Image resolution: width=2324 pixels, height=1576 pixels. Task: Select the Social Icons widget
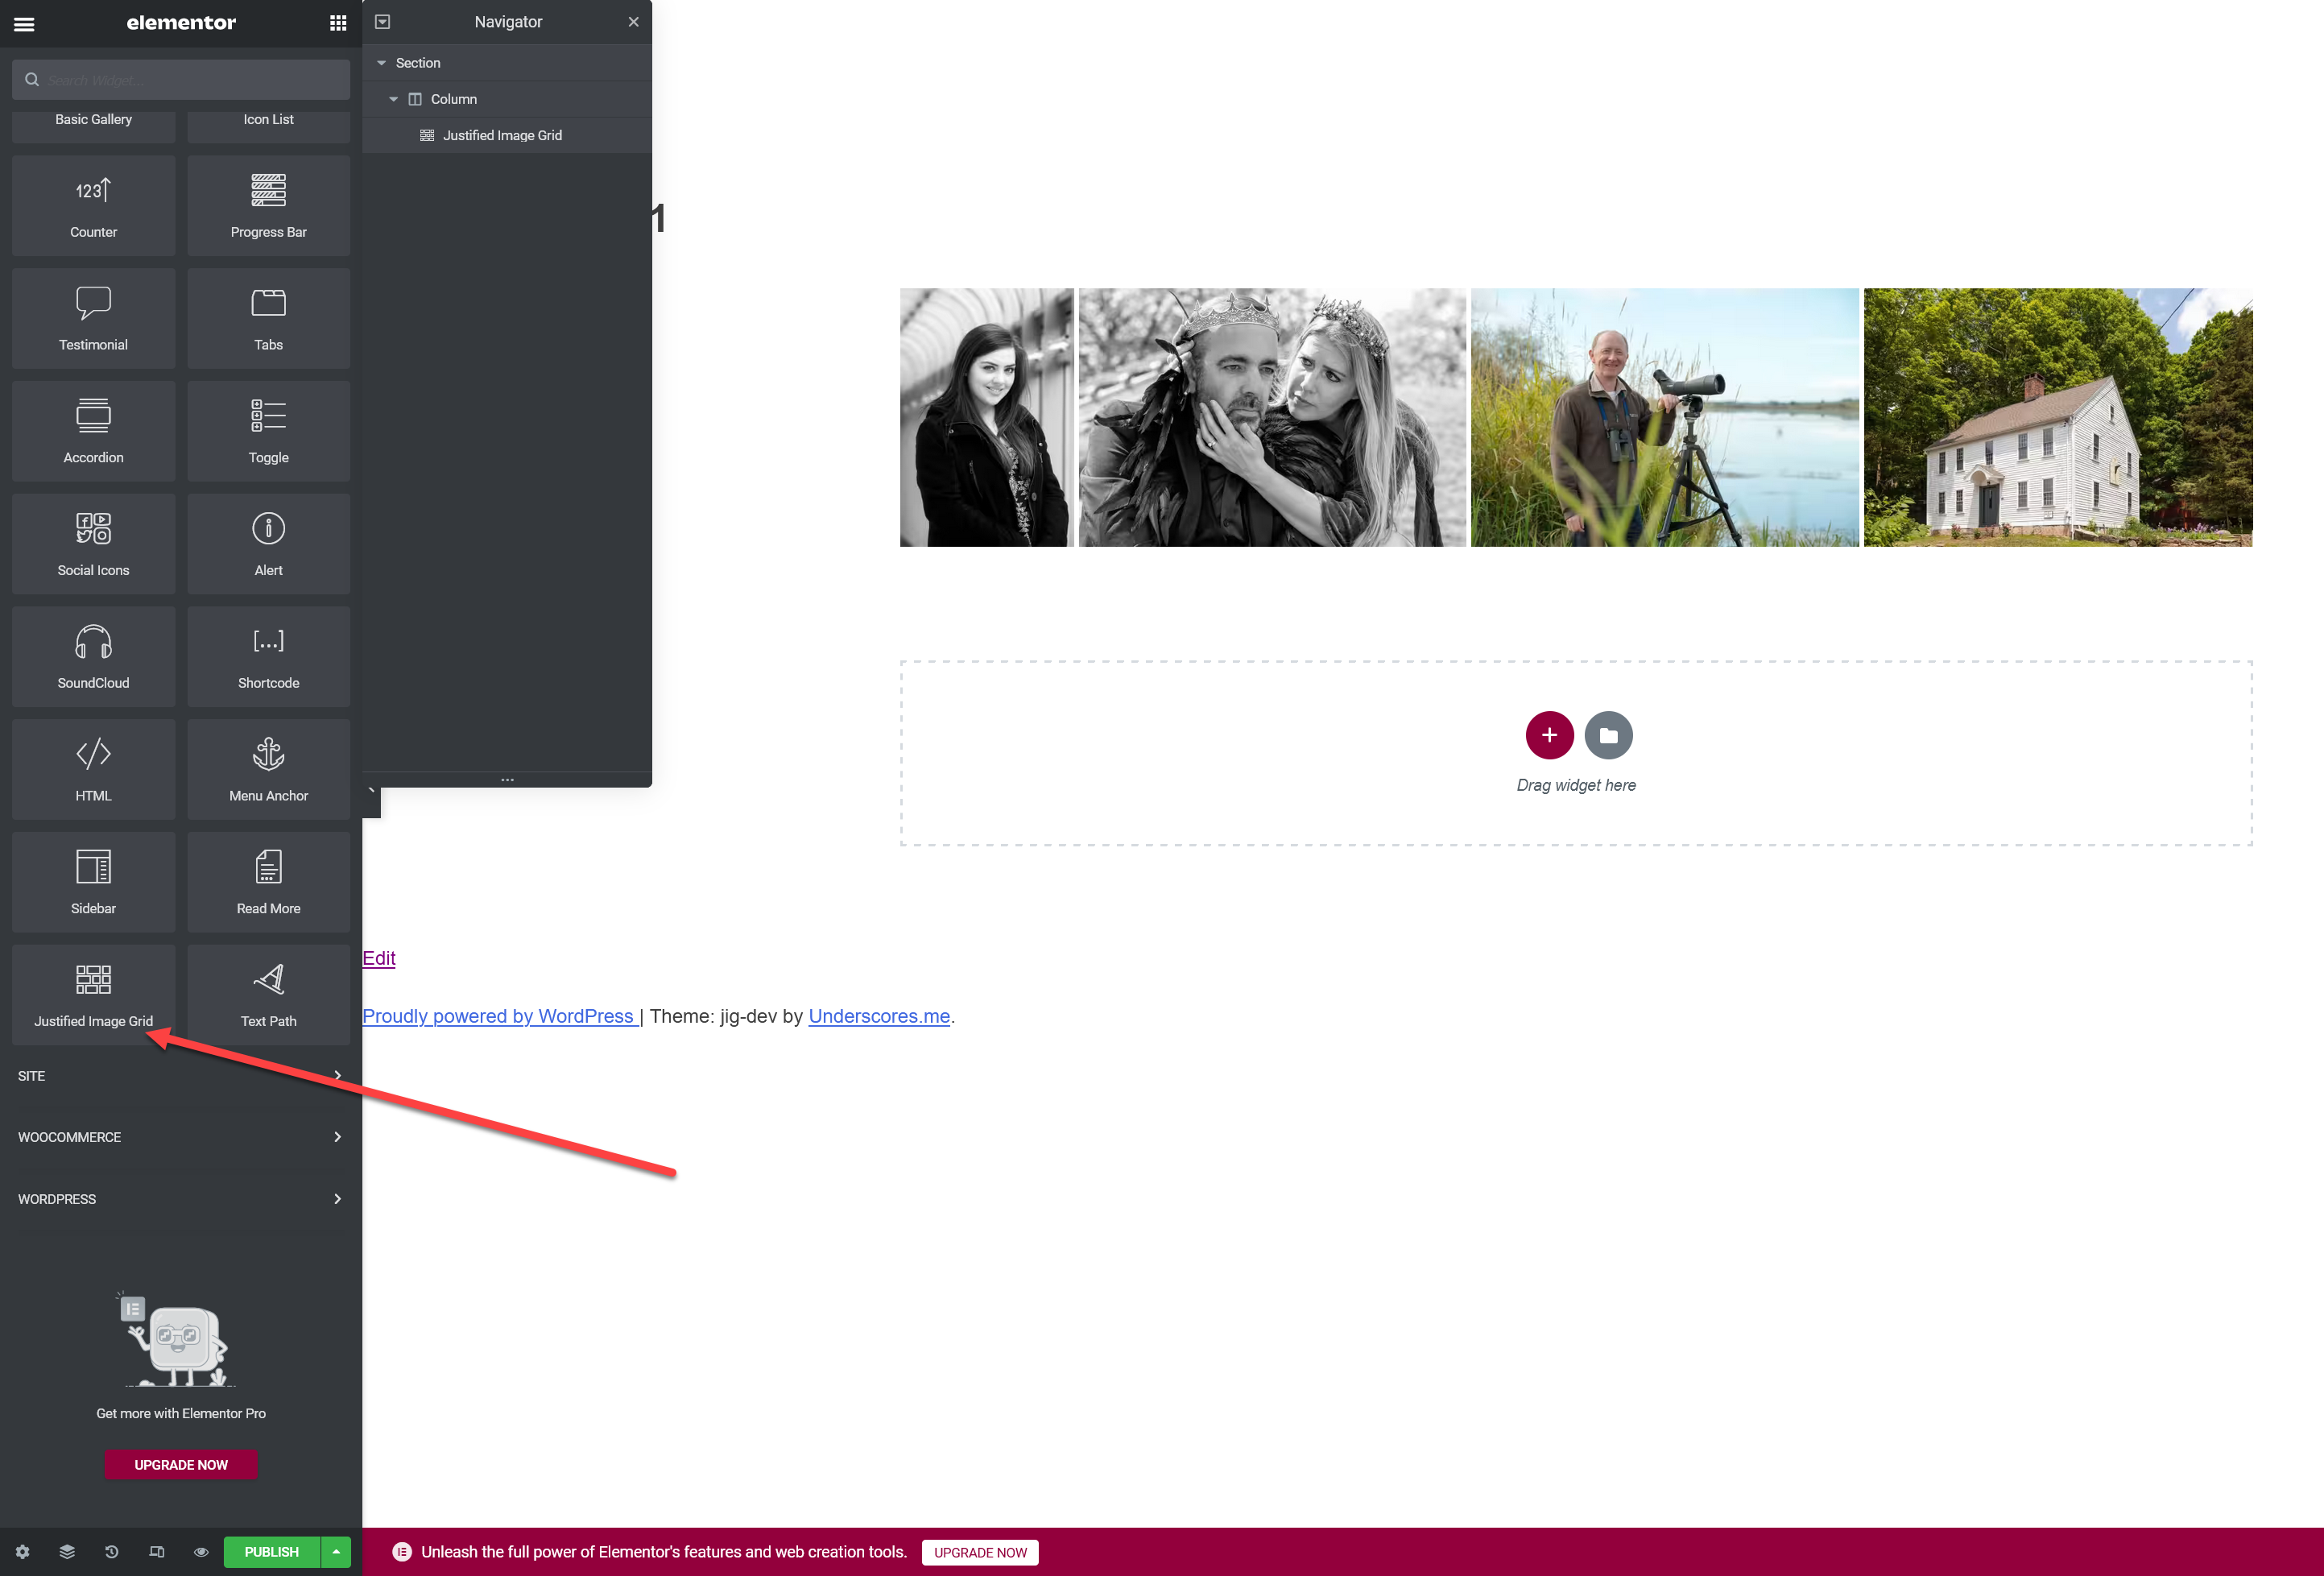tap(93, 544)
